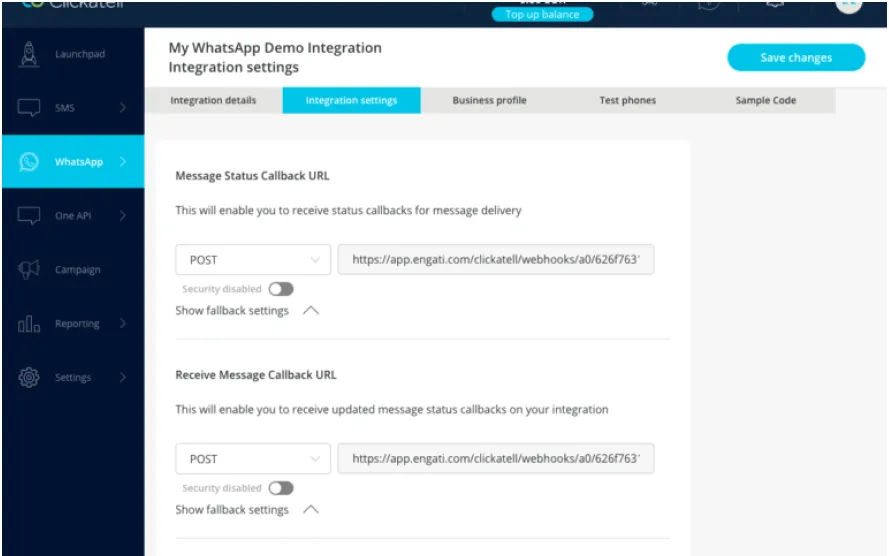Open the POST dropdown for Message Status Callback
The height and width of the screenshot is (556, 889).
pyautogui.click(x=253, y=260)
